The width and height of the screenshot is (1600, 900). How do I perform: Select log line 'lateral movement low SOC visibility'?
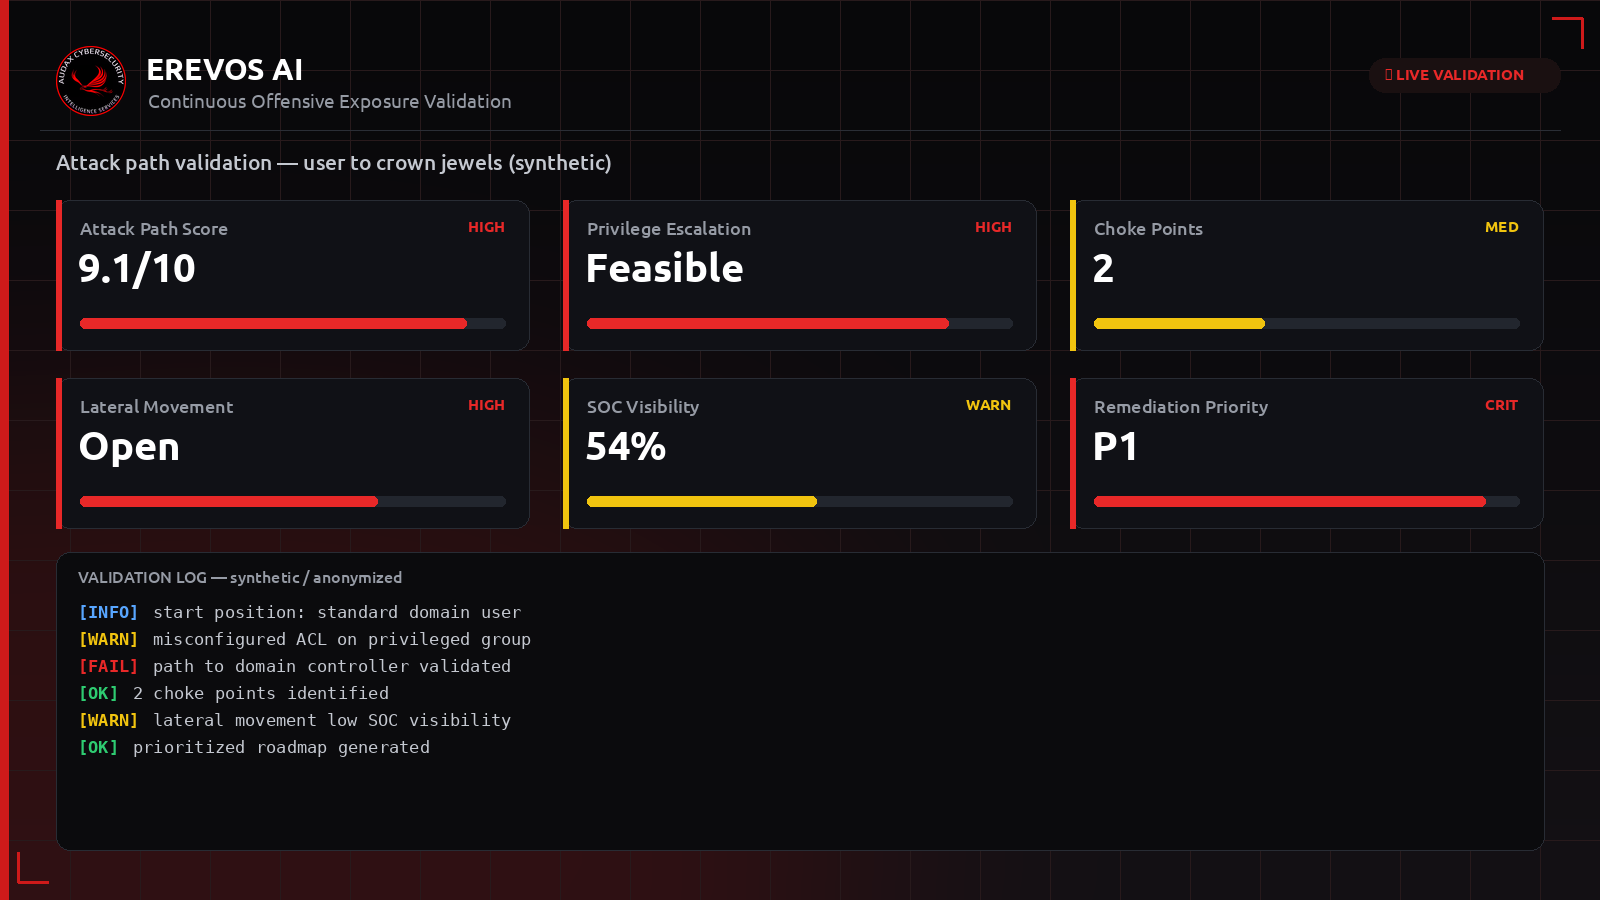(x=332, y=720)
